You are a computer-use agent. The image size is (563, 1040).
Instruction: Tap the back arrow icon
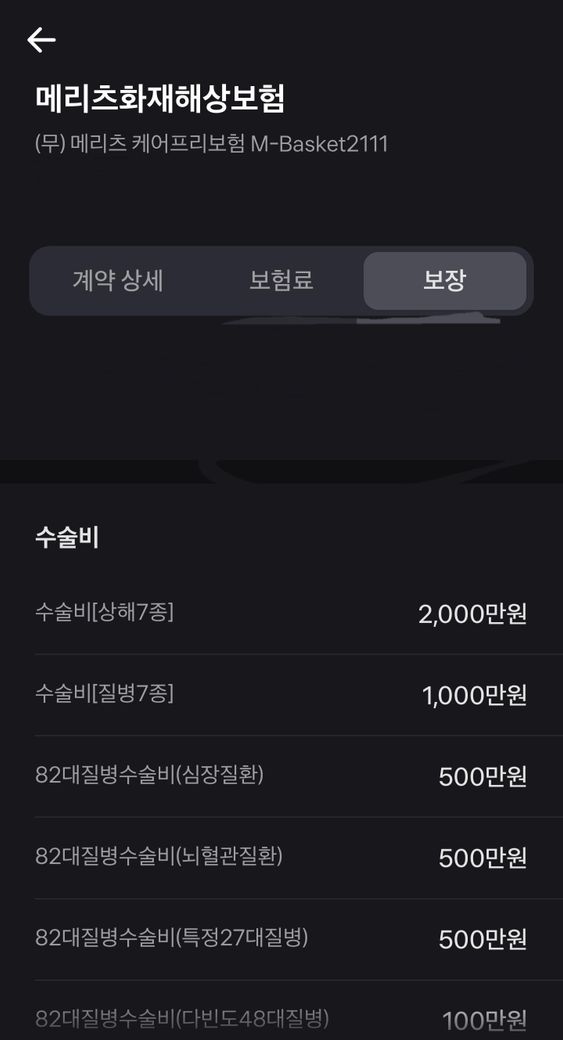pos(41,40)
